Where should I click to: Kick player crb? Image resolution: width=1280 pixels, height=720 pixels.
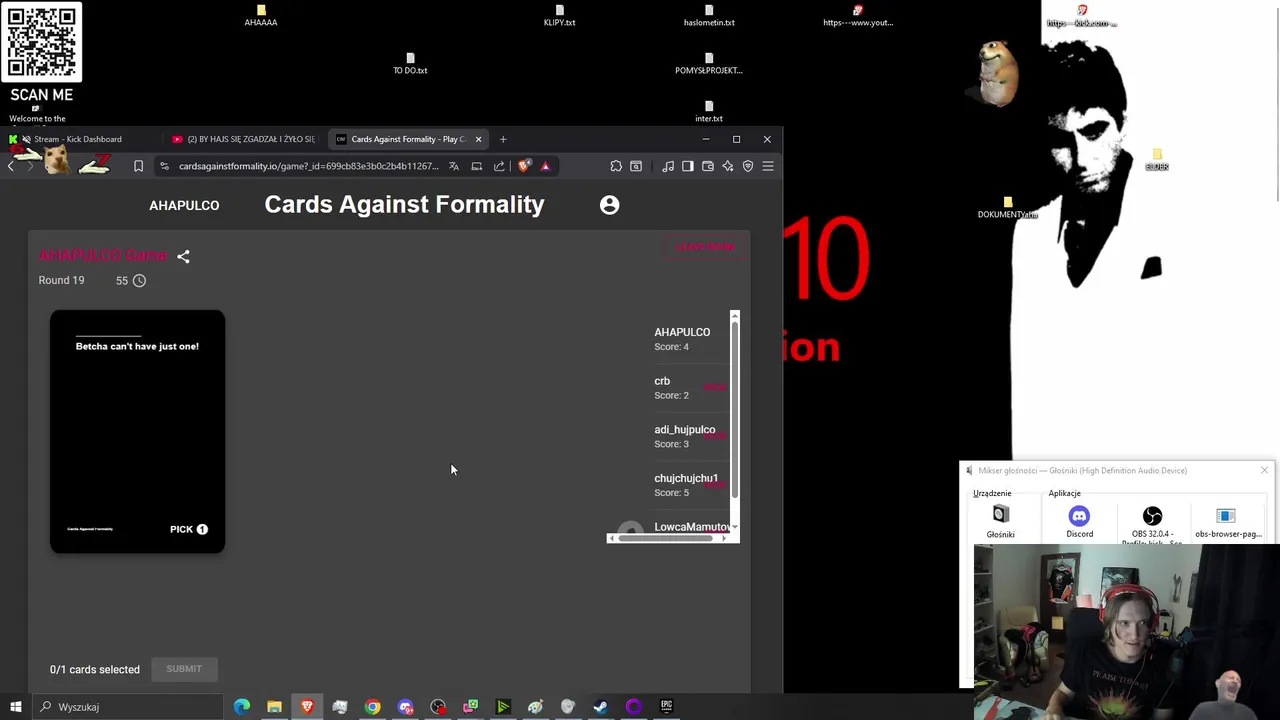point(714,388)
